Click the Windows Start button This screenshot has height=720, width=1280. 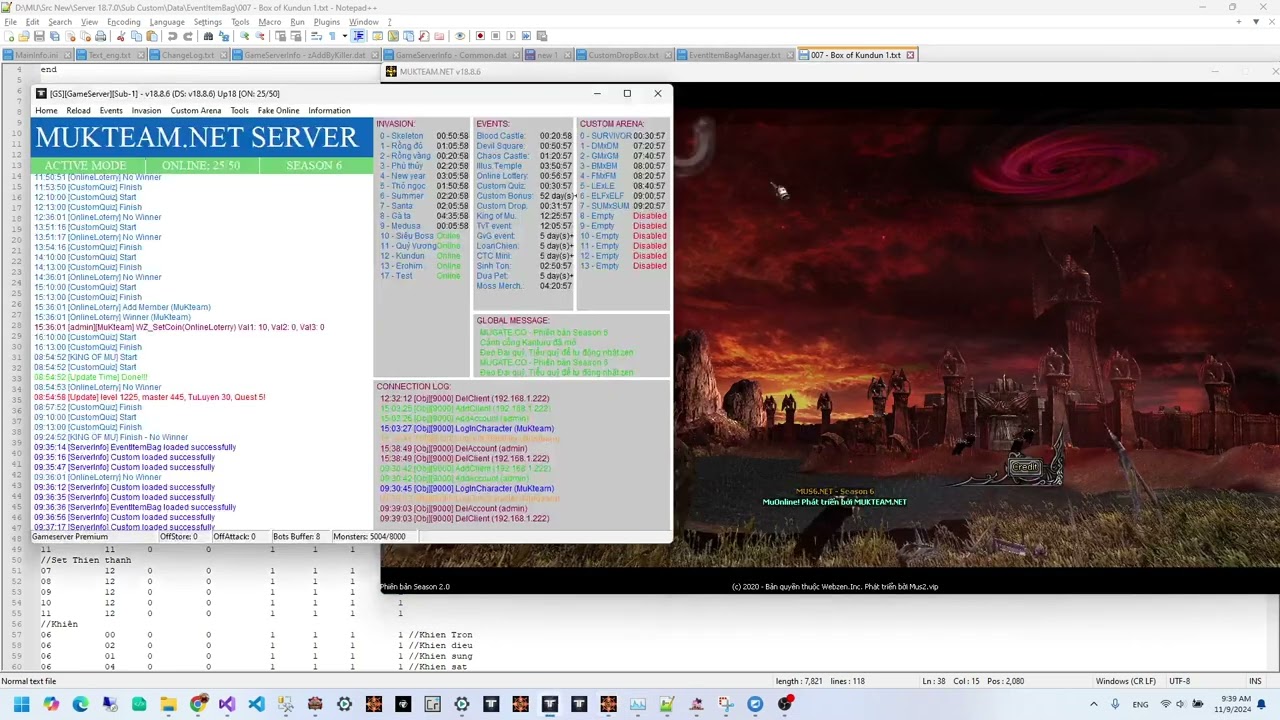click(21, 704)
